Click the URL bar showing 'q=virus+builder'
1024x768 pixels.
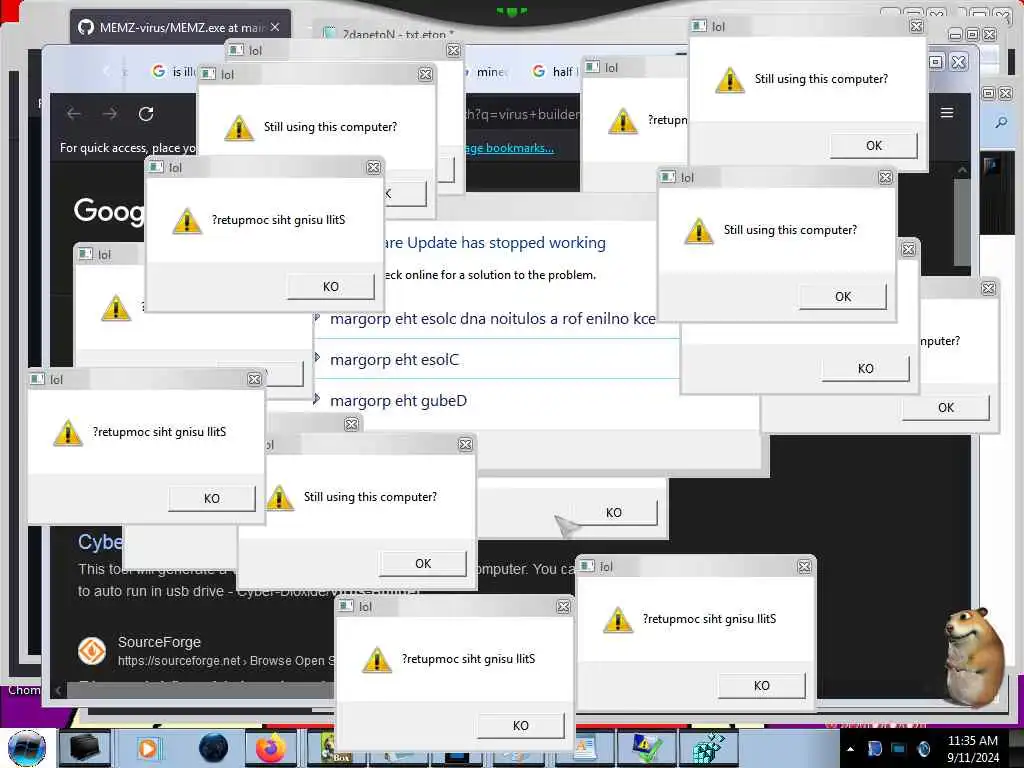pyautogui.click(x=522, y=114)
